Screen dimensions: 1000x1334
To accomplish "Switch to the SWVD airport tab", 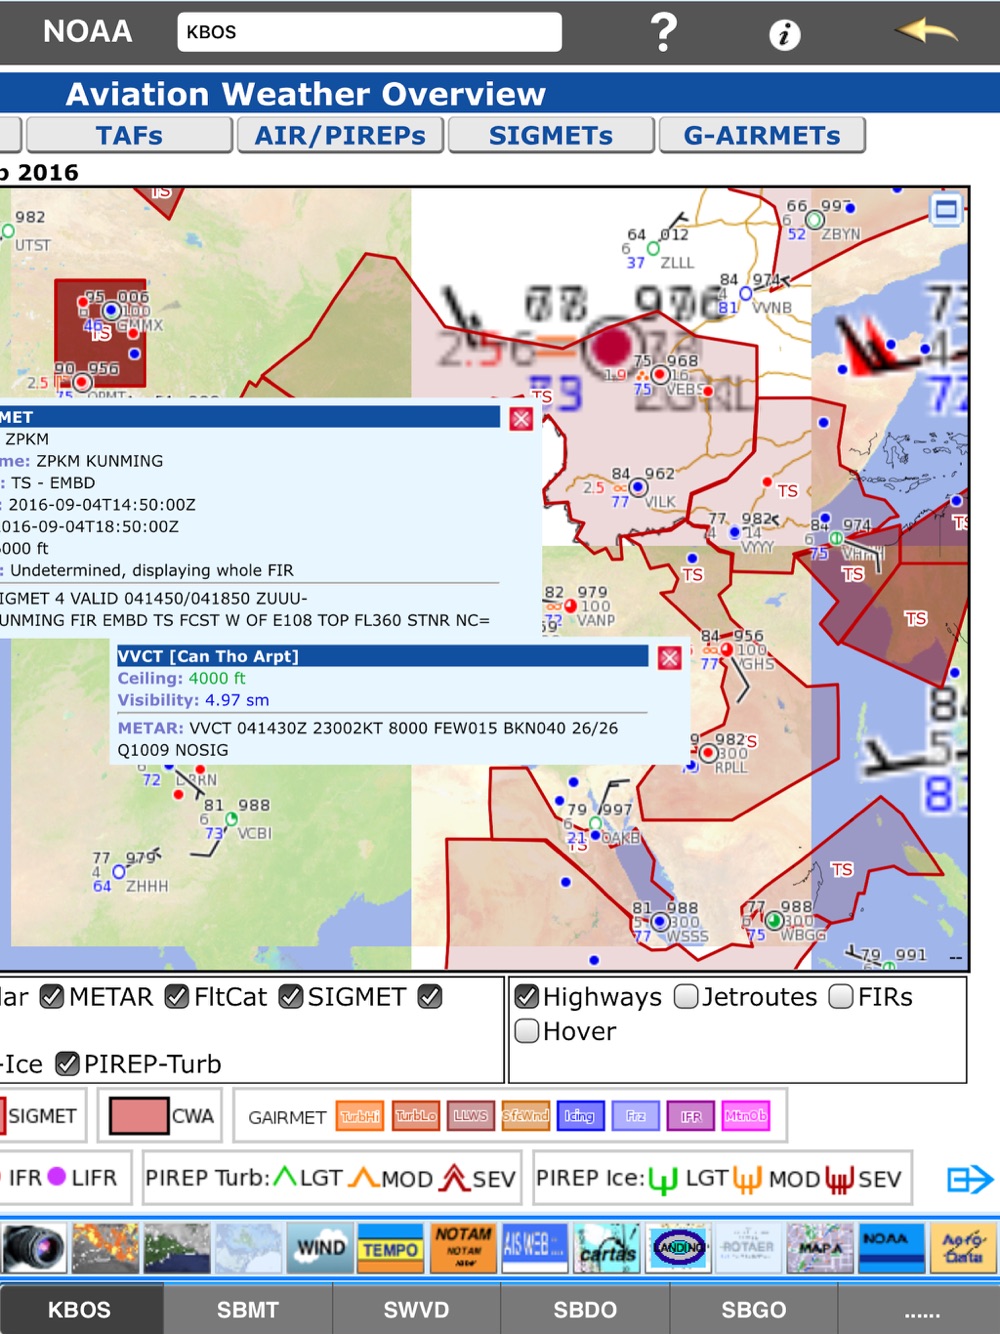I will click(417, 1309).
